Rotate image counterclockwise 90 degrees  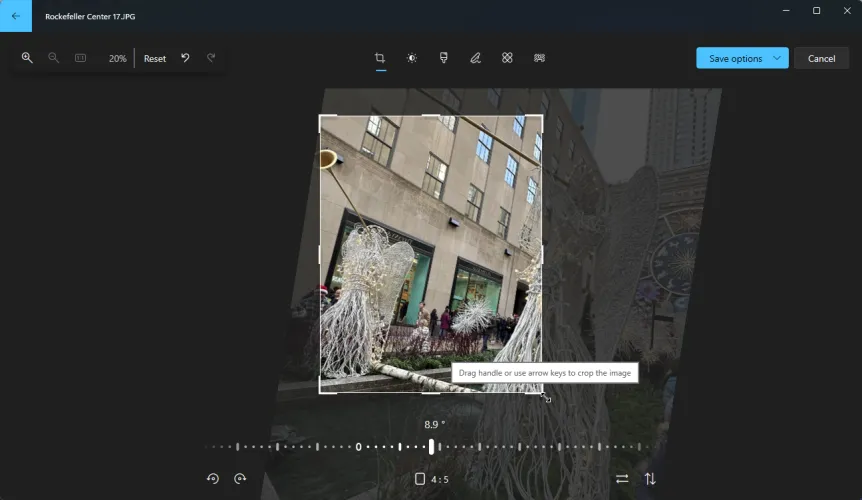coord(213,479)
